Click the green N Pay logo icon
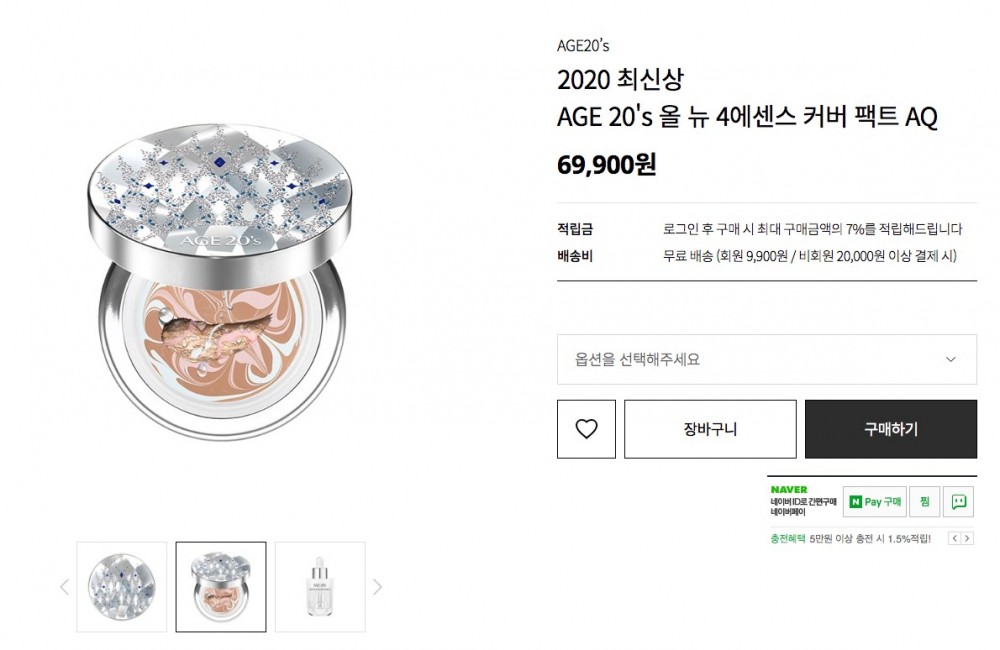 click(855, 502)
